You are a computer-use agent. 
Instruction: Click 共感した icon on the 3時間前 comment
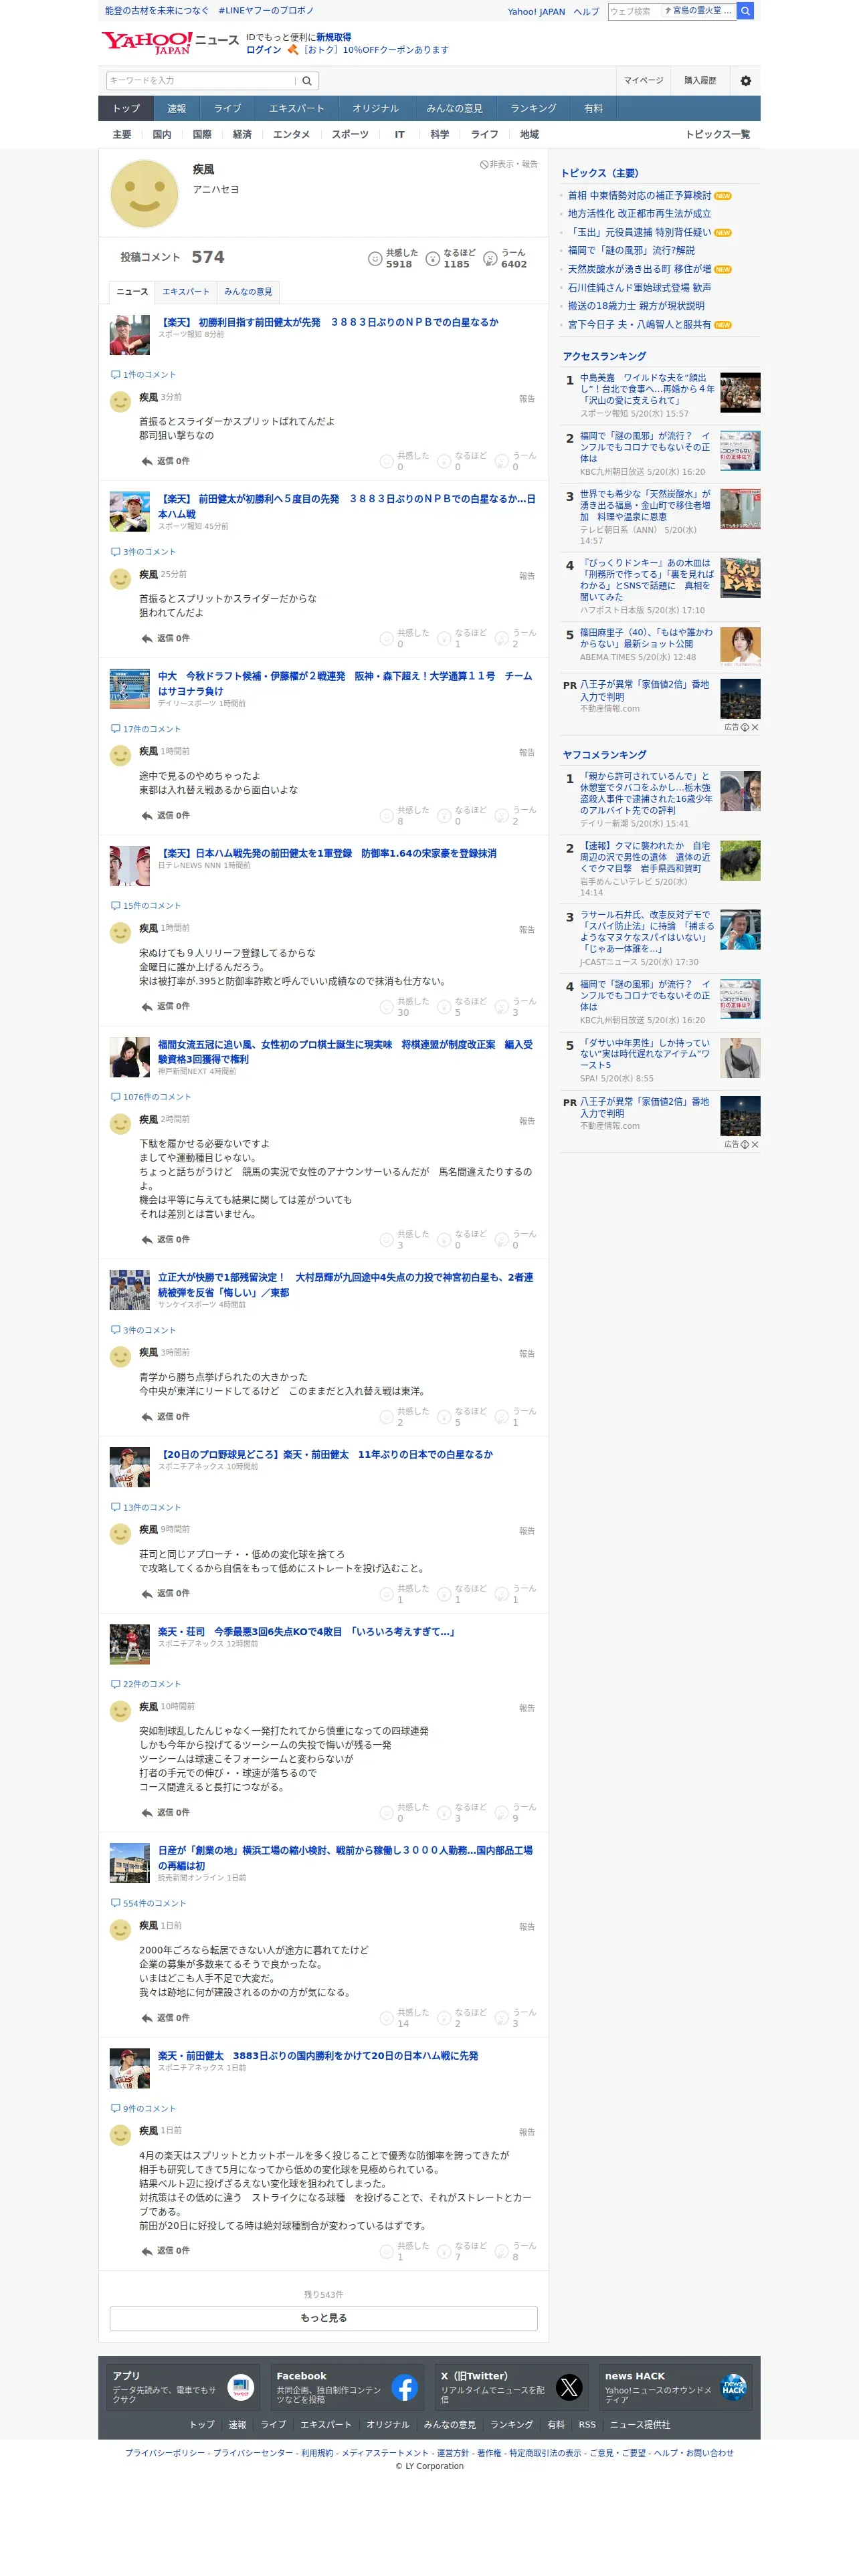(386, 1416)
